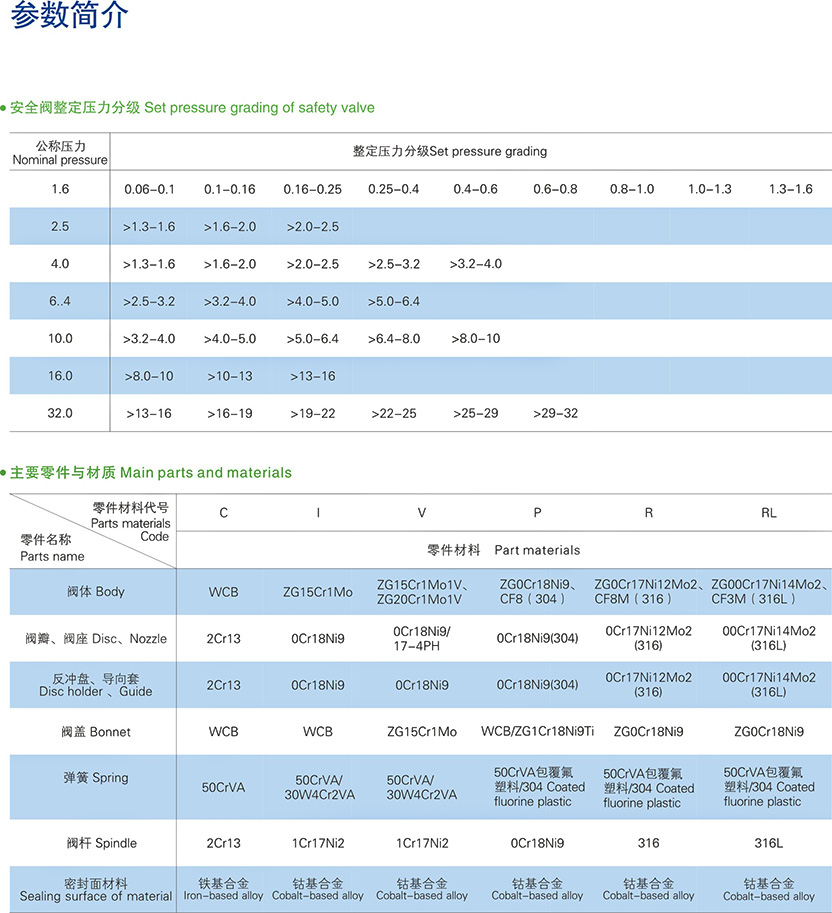The height and width of the screenshot is (913, 832).
Task: Select the 0.6–0.8 cell
Action: point(555,189)
